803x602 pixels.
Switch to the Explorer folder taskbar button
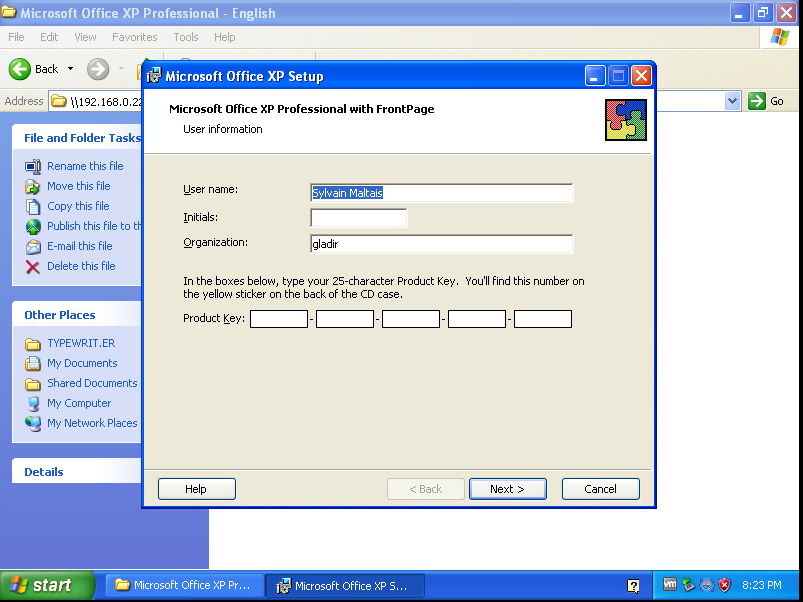[185, 585]
